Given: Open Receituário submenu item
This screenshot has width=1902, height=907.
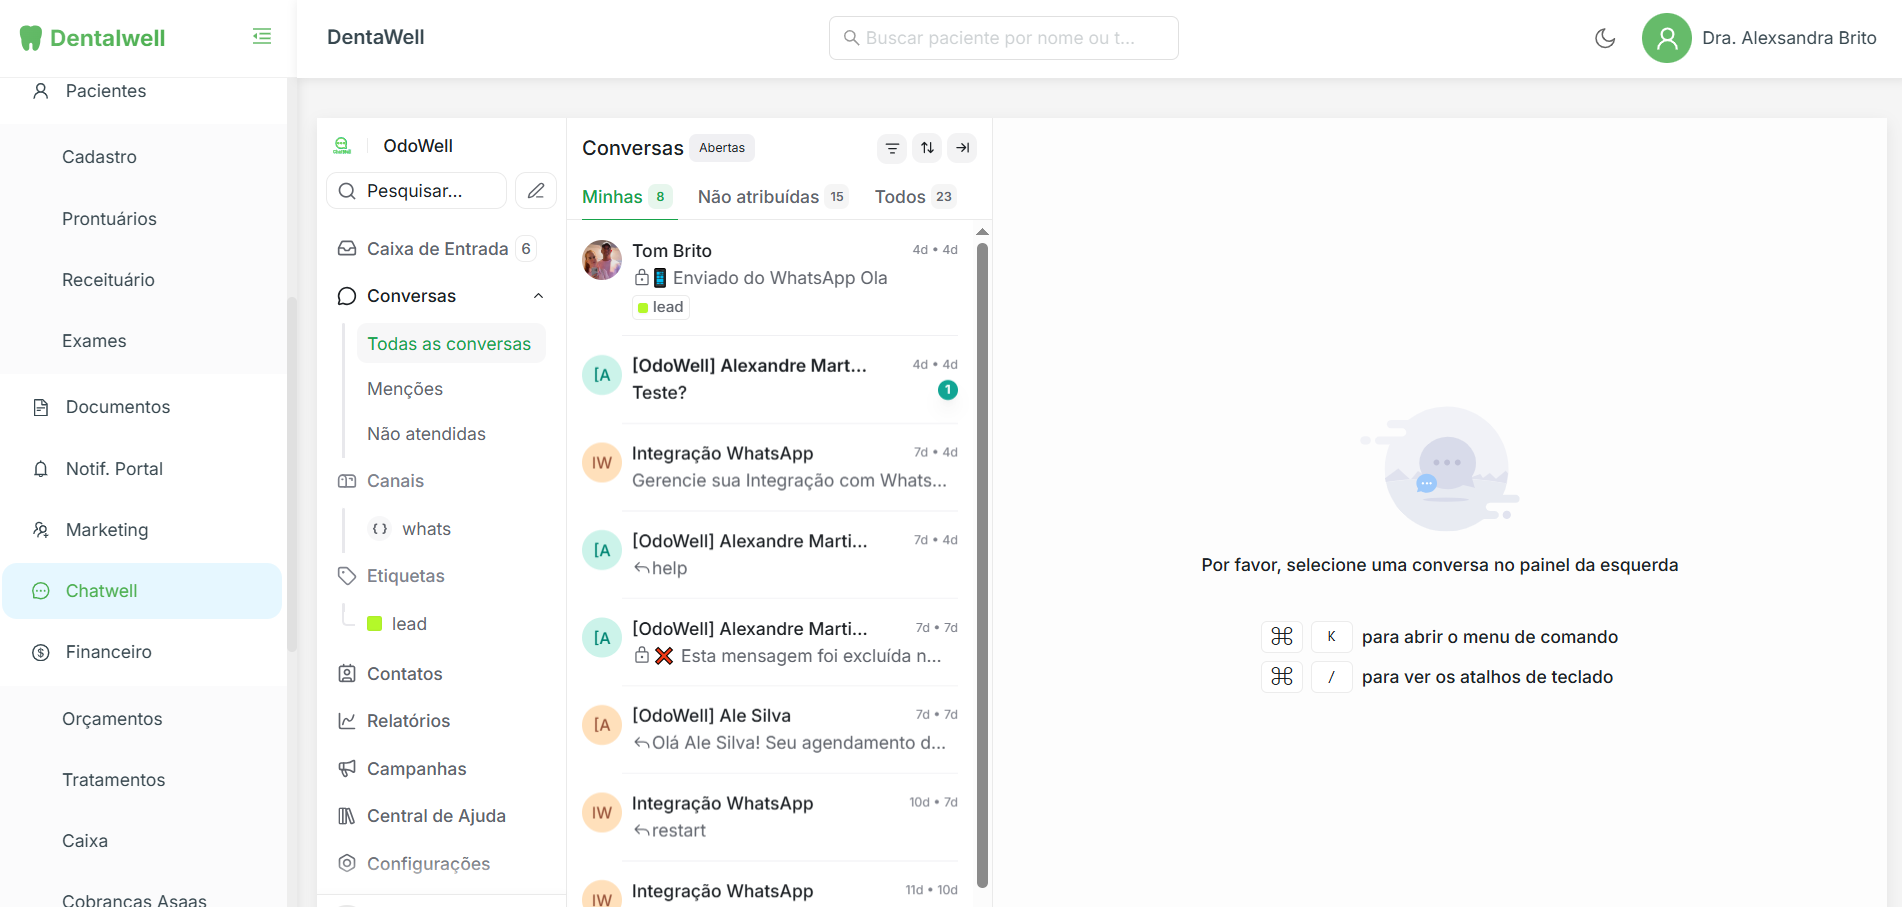Looking at the screenshot, I should click(x=108, y=280).
